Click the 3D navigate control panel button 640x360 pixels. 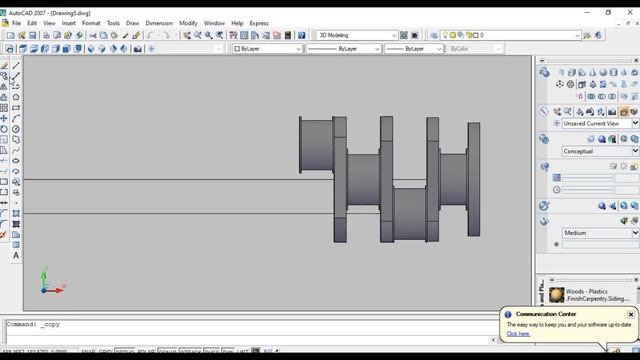coord(544,111)
